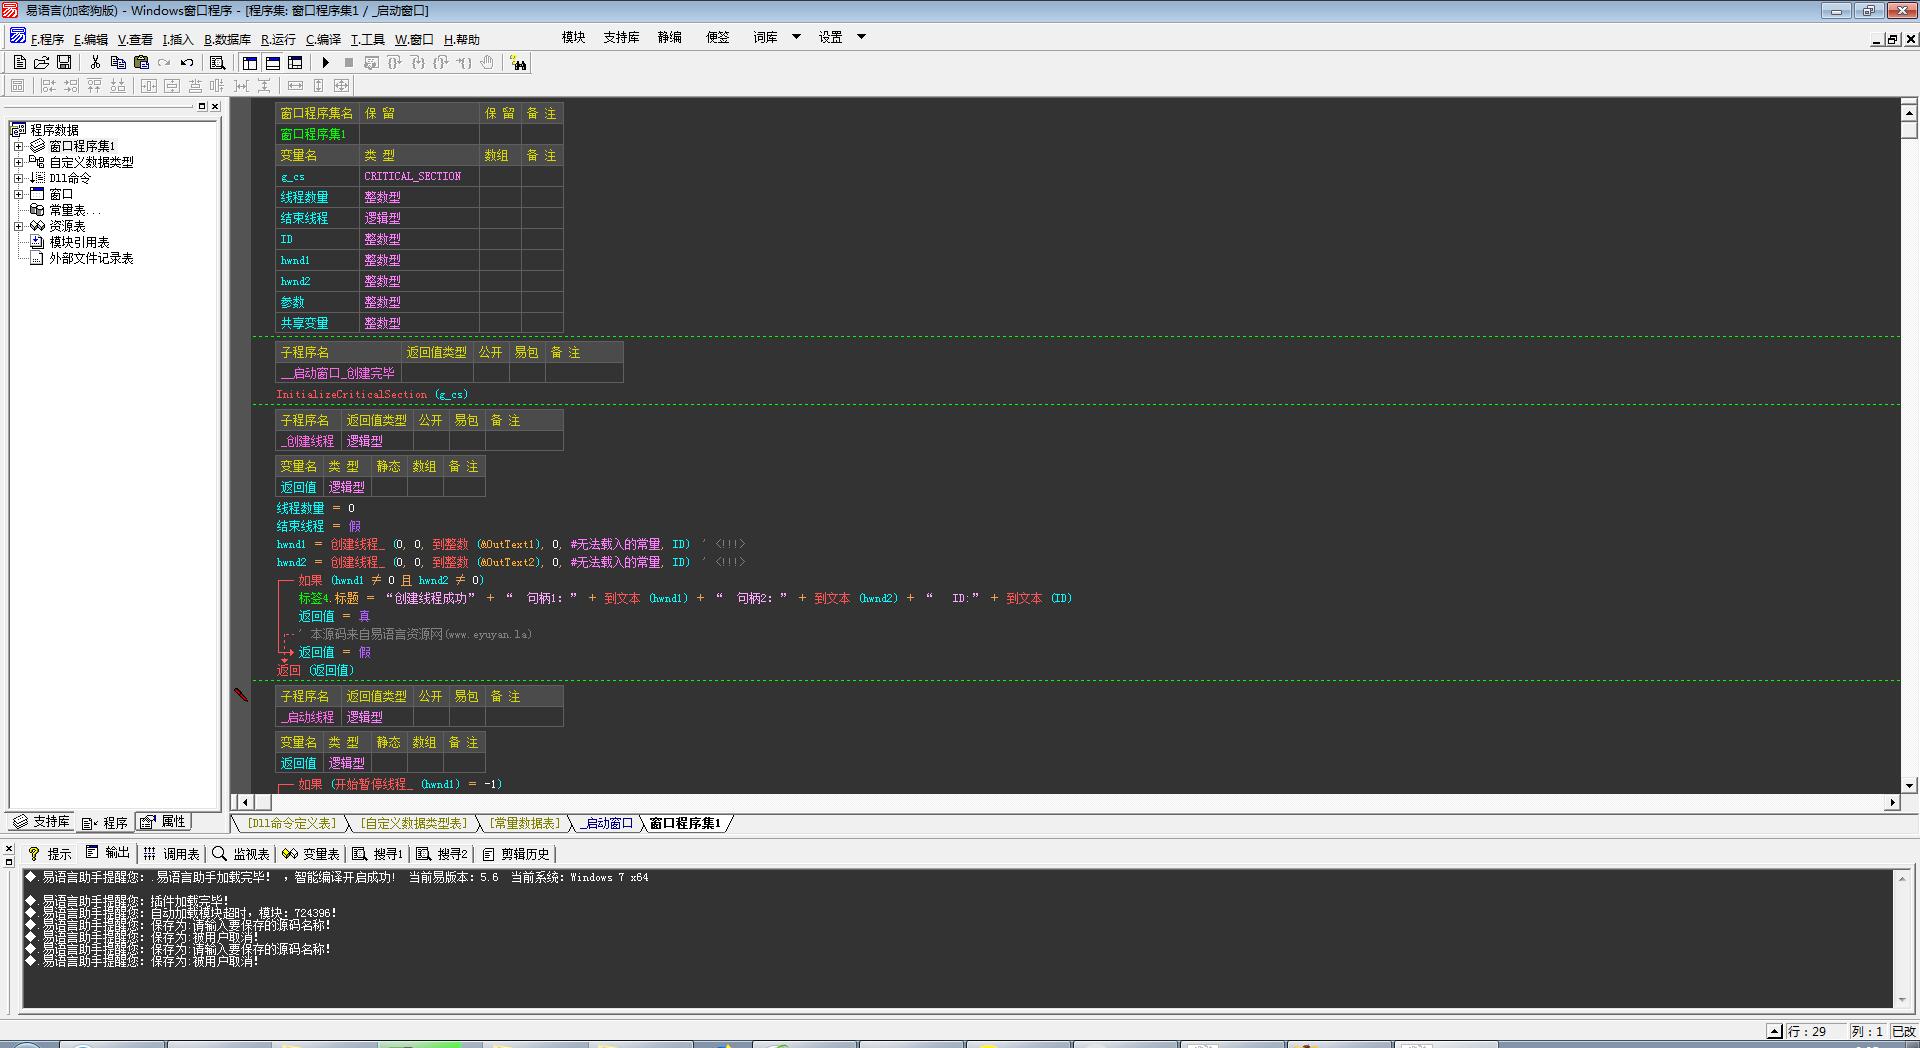Run the program with play icon

(x=325, y=62)
